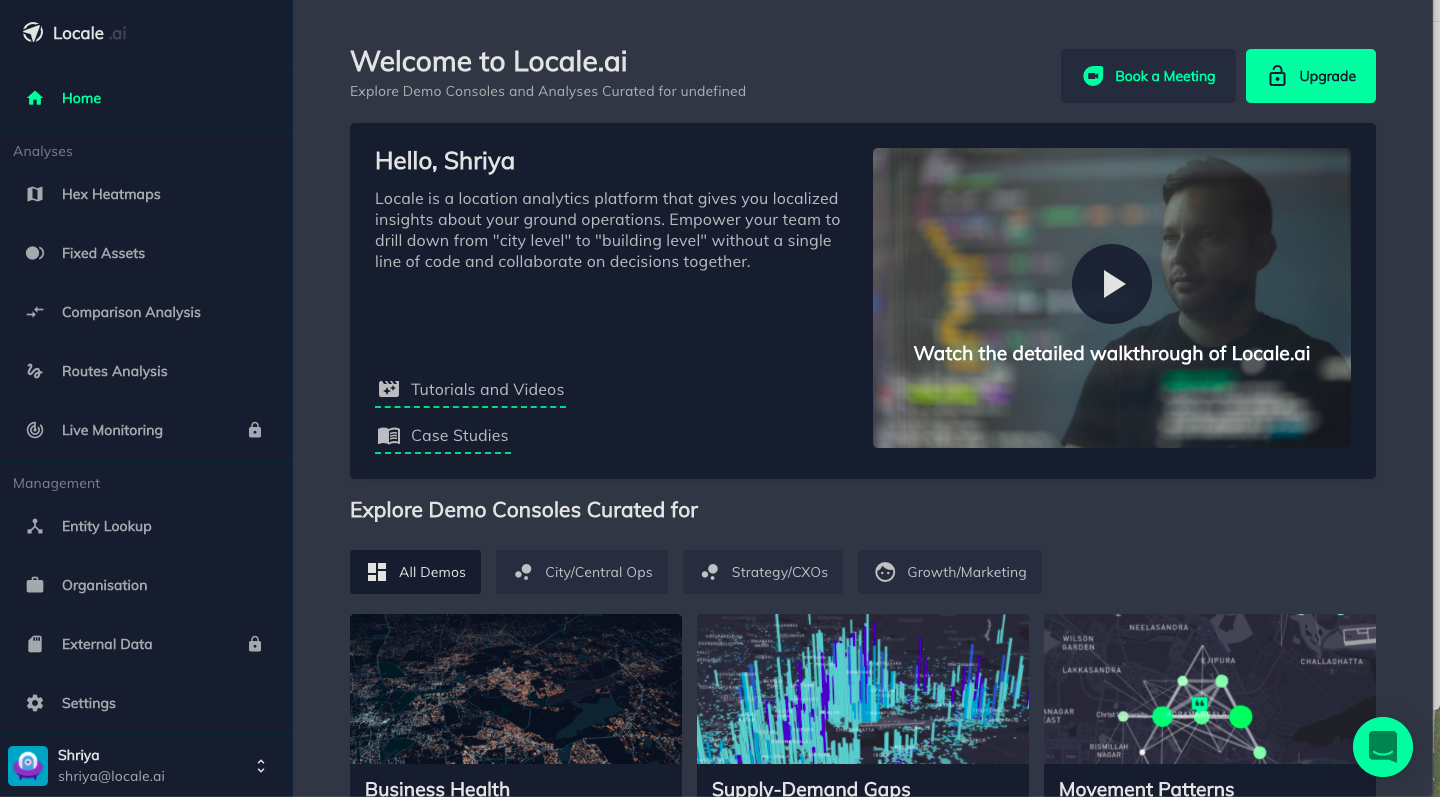
Task: Click the padlock icon in Upgrade button
Action: click(1277, 76)
